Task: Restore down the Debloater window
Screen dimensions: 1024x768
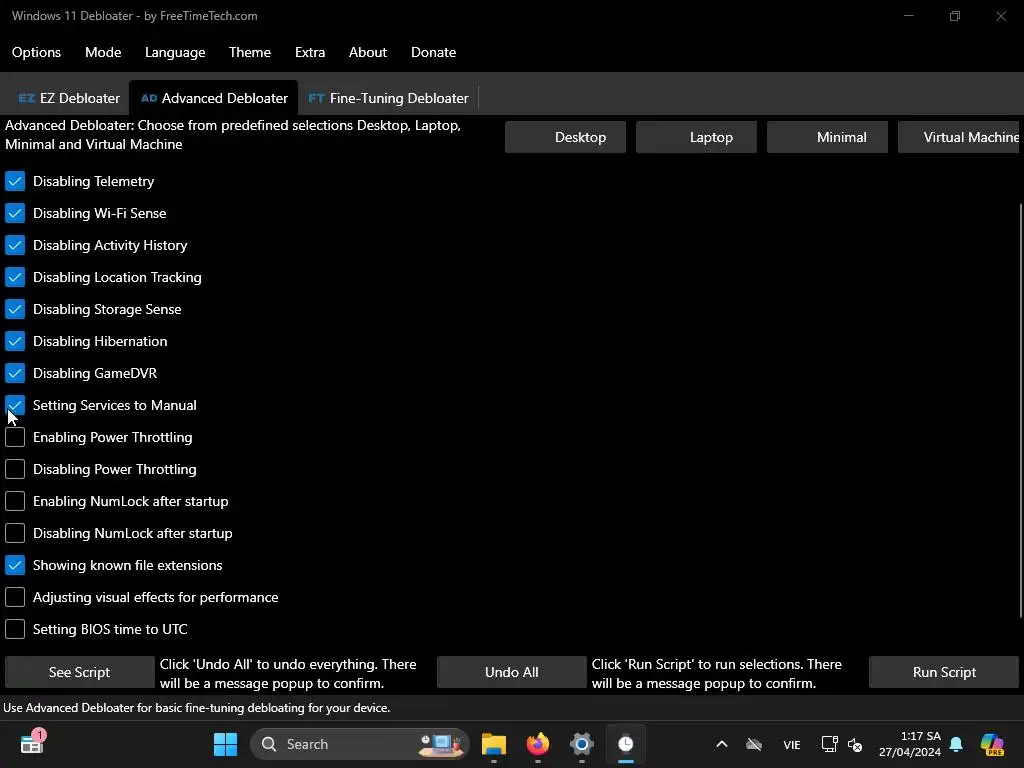Action: pyautogui.click(x=955, y=16)
